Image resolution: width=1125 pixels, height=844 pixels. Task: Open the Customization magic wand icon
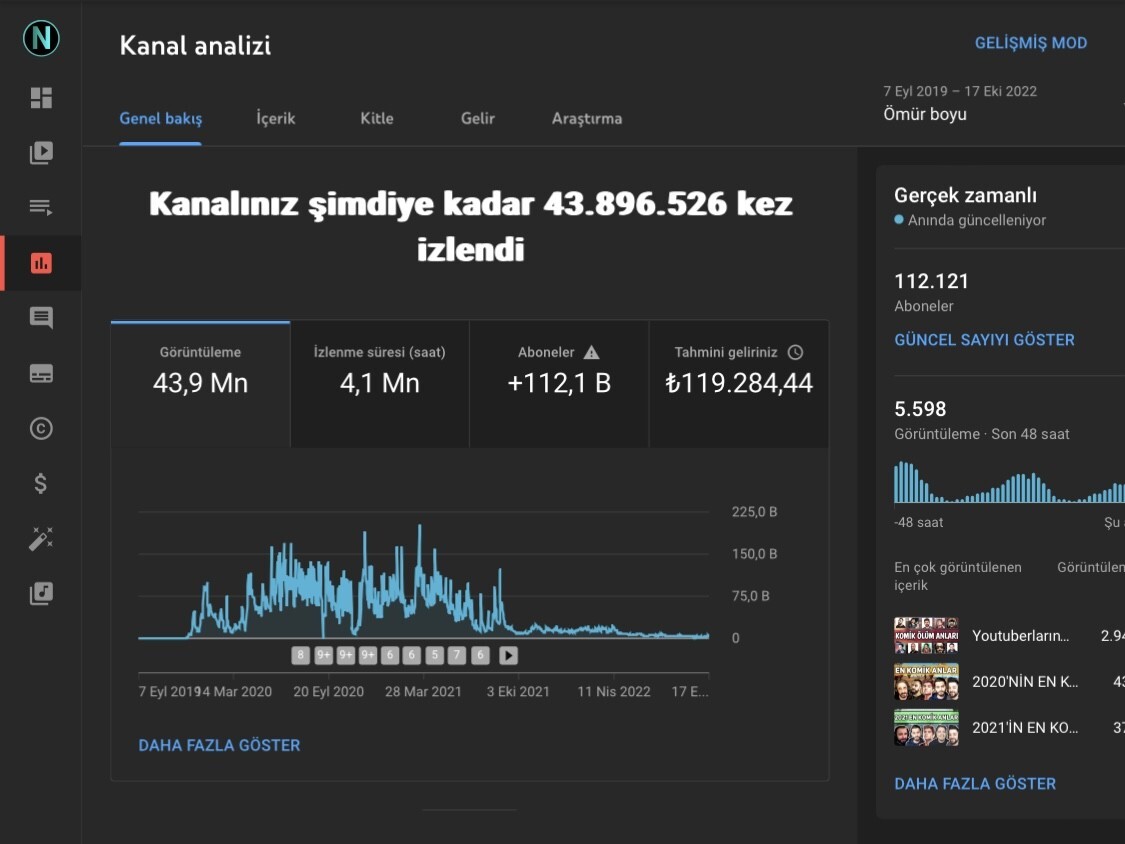coord(41,538)
